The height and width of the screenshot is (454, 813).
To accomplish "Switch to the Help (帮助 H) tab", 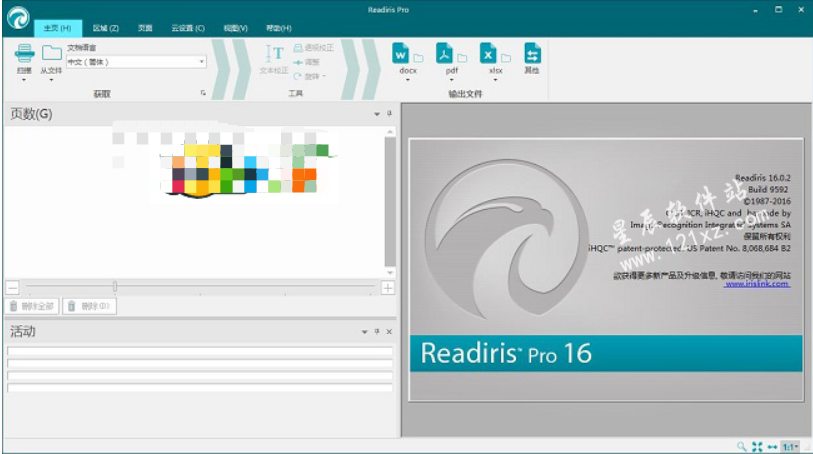I will (x=279, y=28).
